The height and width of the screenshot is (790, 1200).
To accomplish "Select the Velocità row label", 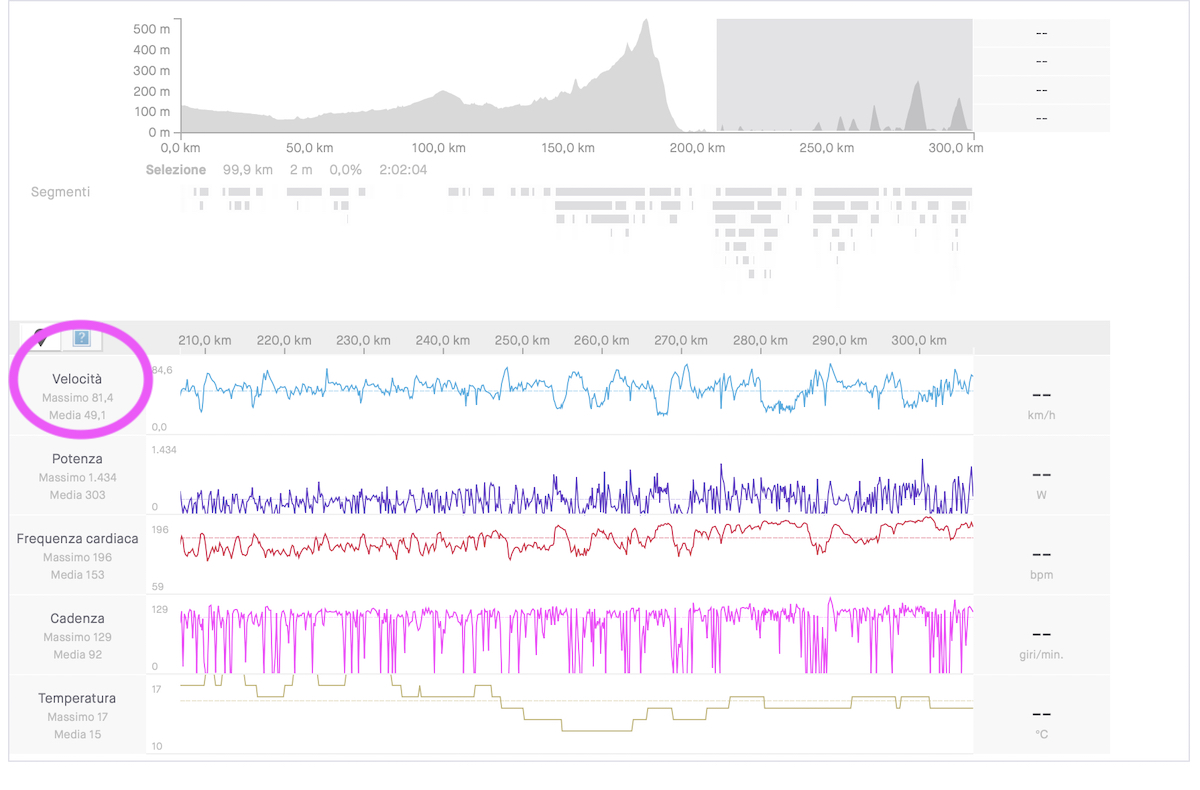I will [x=77, y=379].
